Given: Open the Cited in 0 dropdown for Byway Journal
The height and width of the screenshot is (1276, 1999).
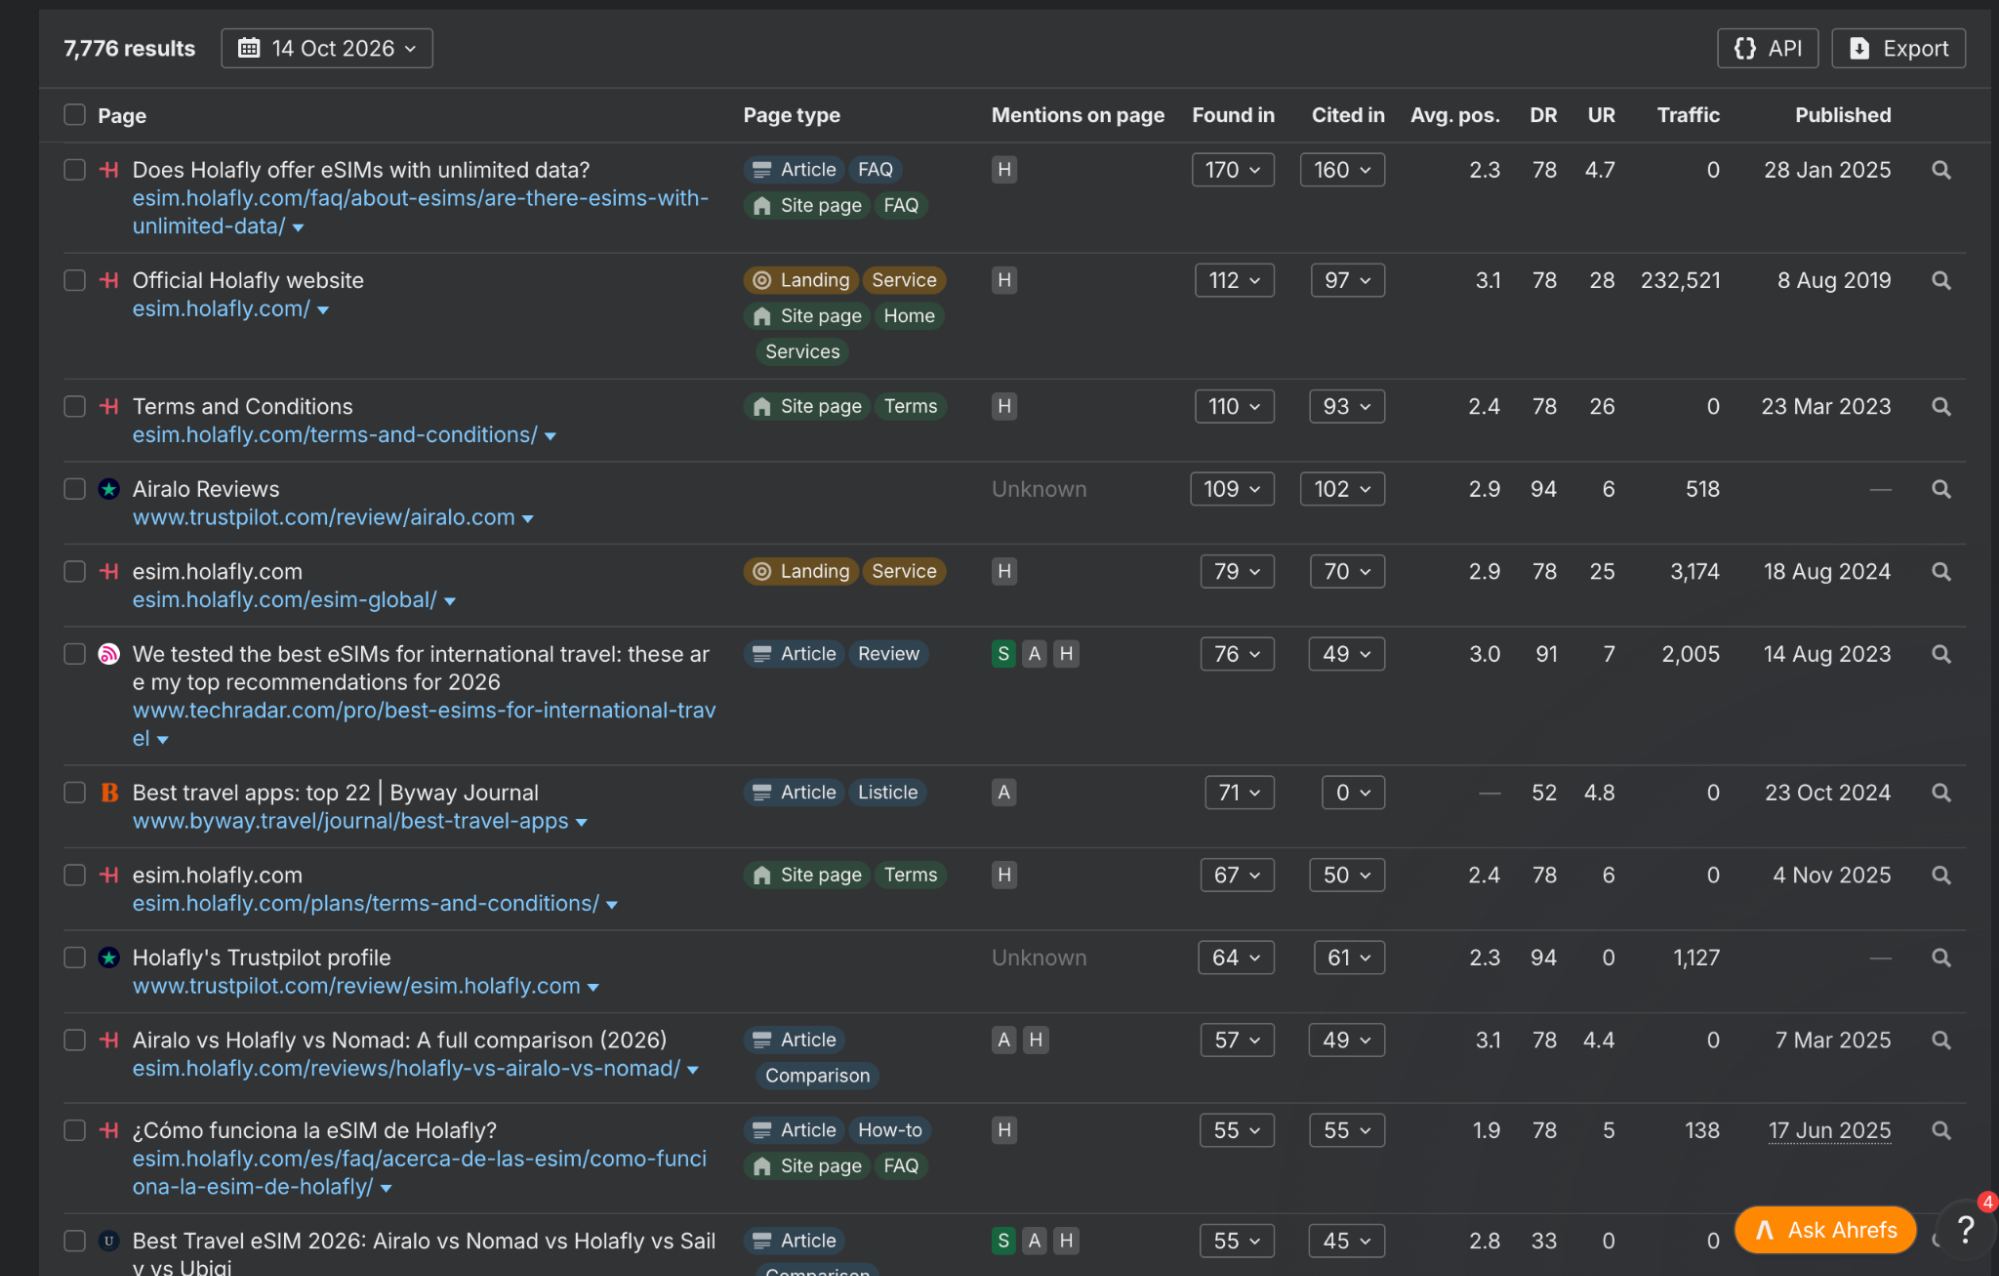Looking at the screenshot, I should [x=1353, y=793].
